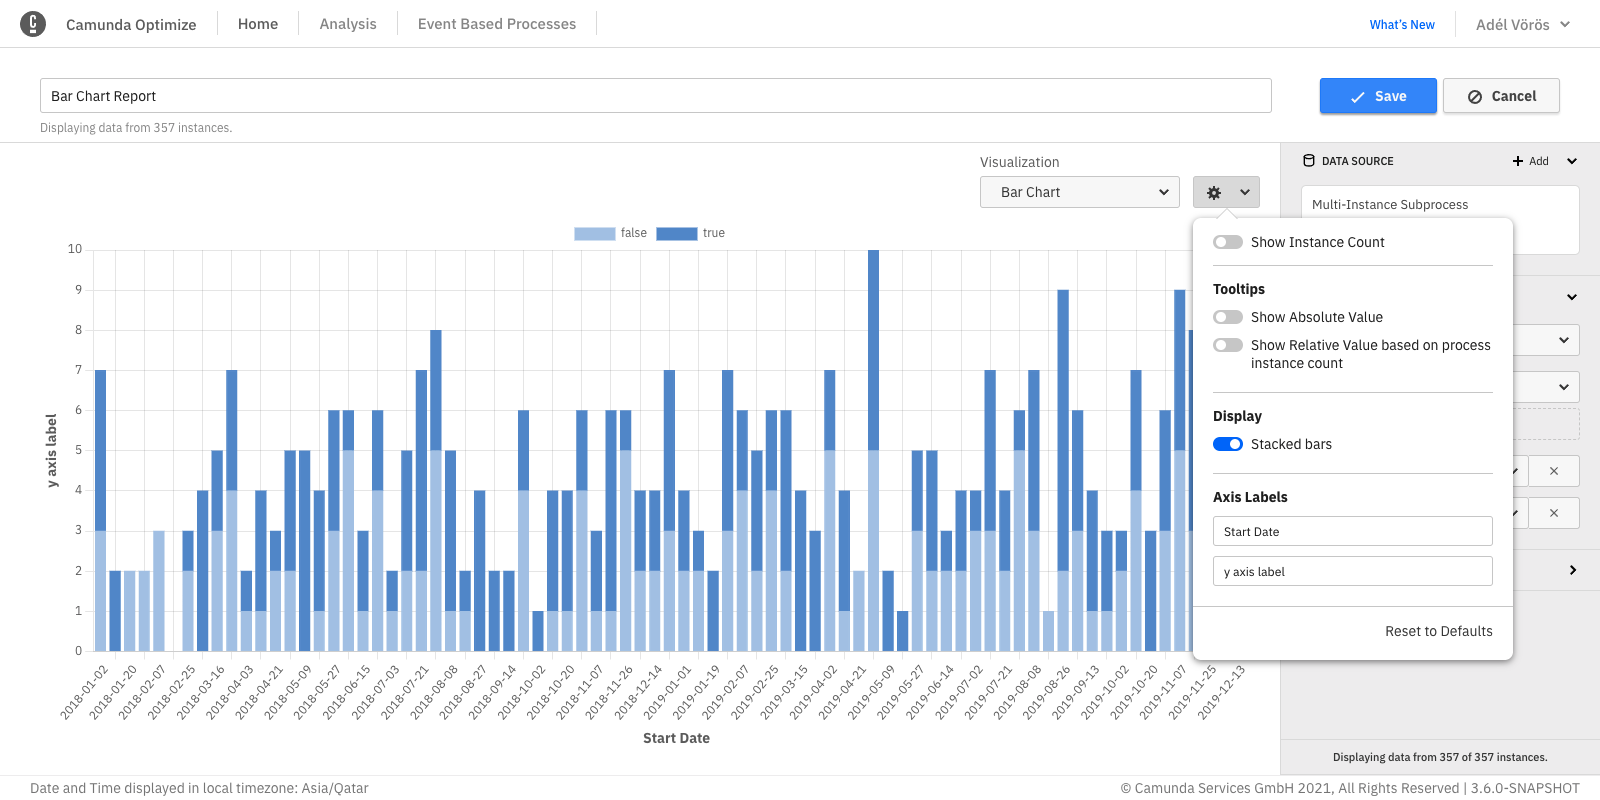1600x800 pixels.
Task: Collapse the Data Source section chevron
Action: [1571, 161]
